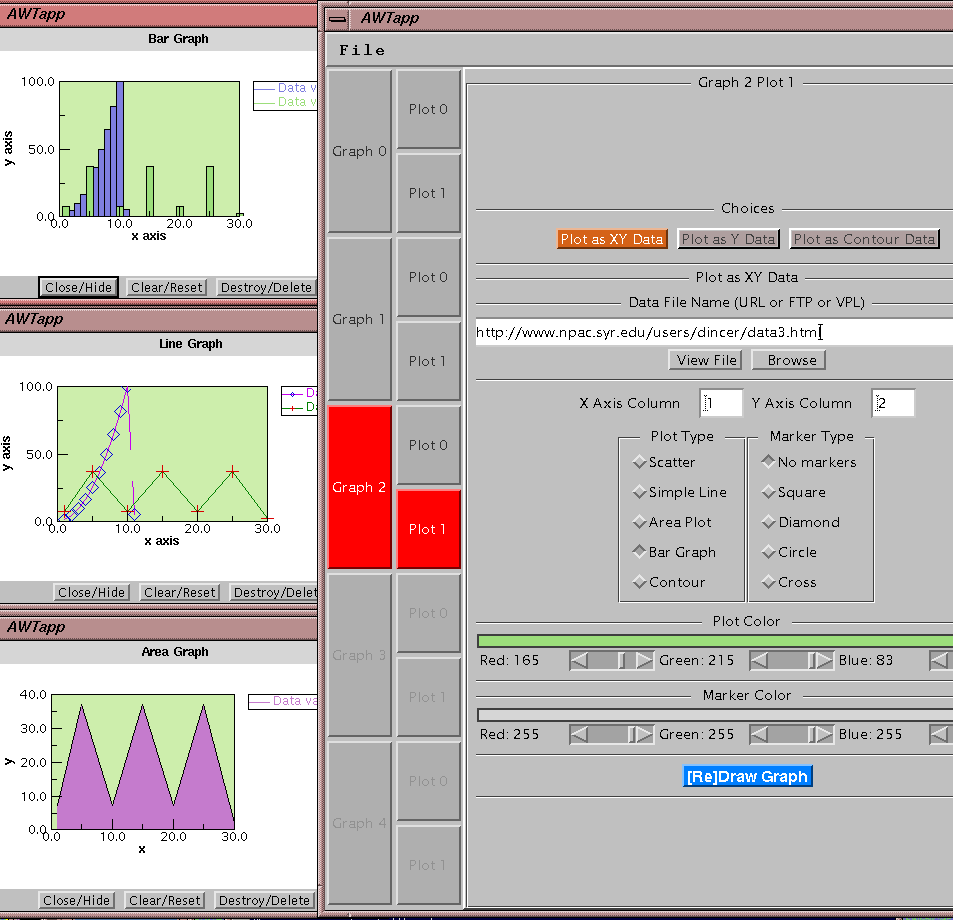Click Destroy/Delete in Line Graph window
Screen dimensions: 953x920
coord(274,592)
